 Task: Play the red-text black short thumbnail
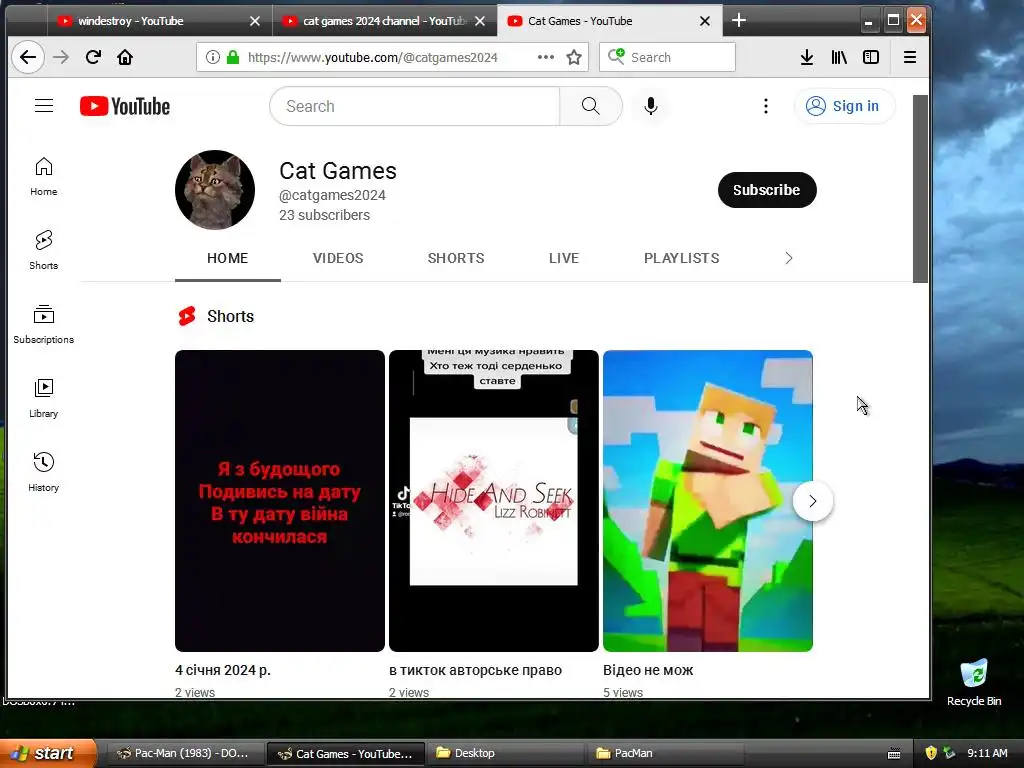[x=280, y=501]
